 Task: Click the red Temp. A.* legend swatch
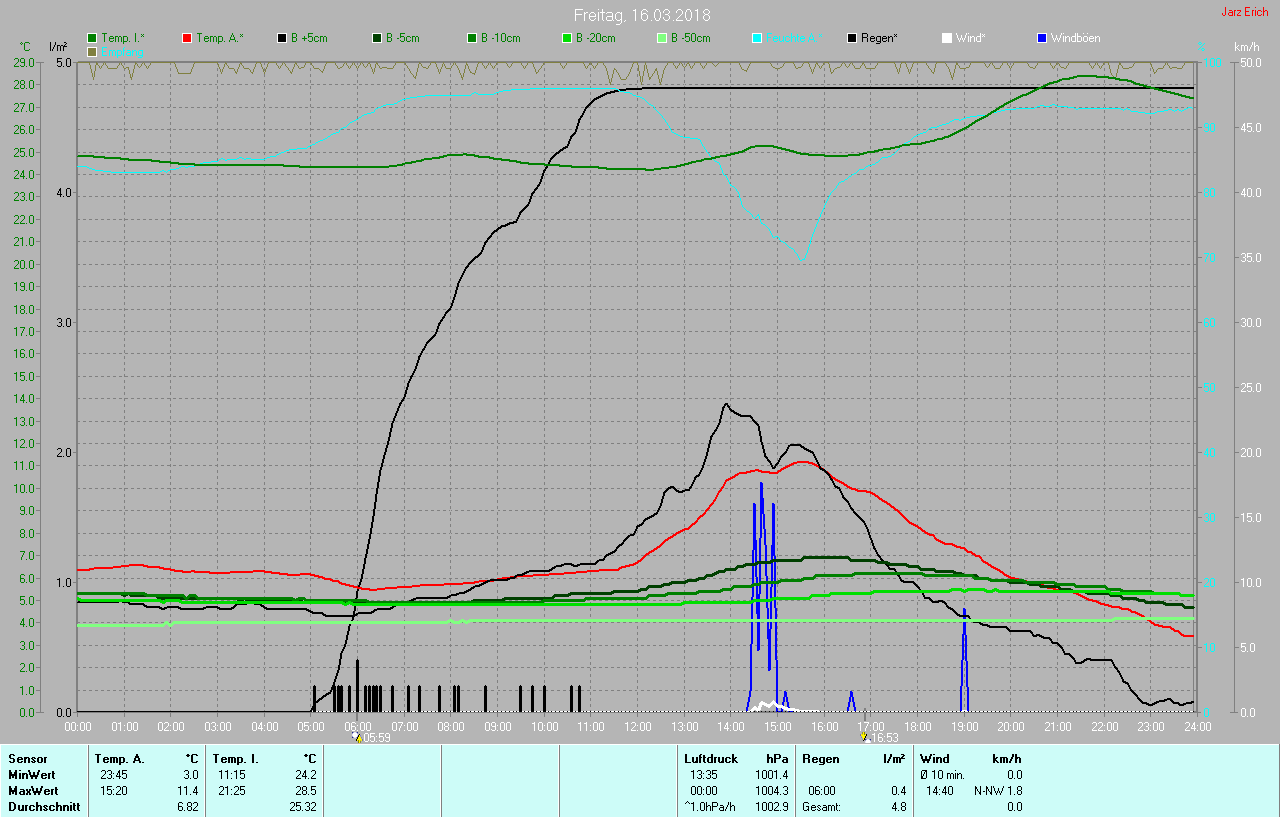tap(187, 38)
